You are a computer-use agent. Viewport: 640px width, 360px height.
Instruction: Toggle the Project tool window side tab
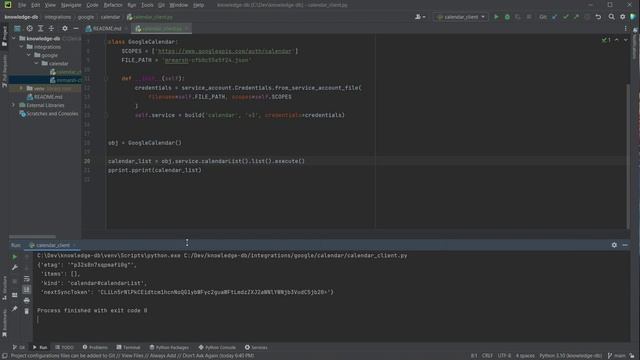pyautogui.click(x=4, y=37)
